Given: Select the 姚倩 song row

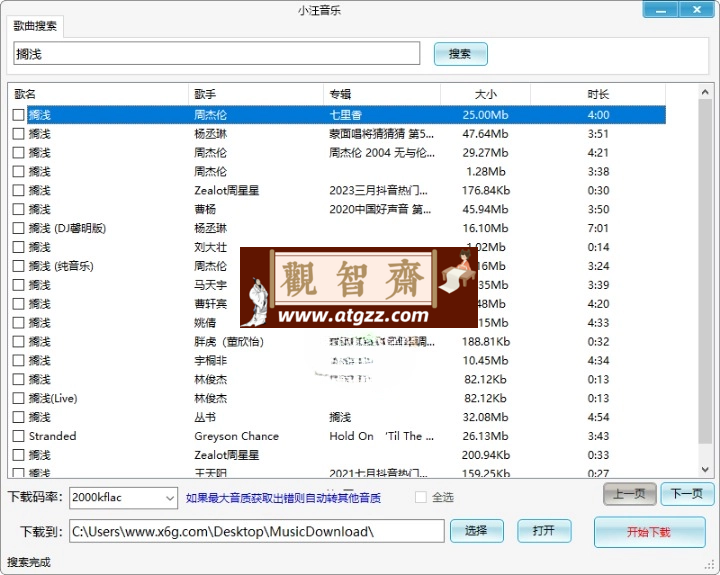Looking at the screenshot, I should coord(339,323).
